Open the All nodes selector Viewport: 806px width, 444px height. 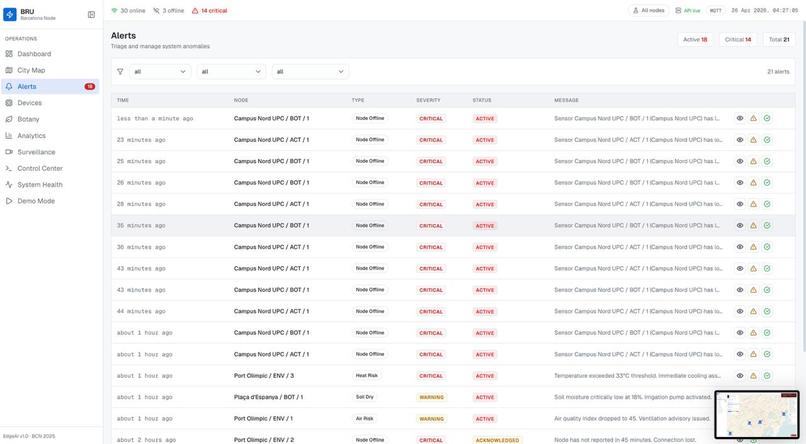coord(649,10)
